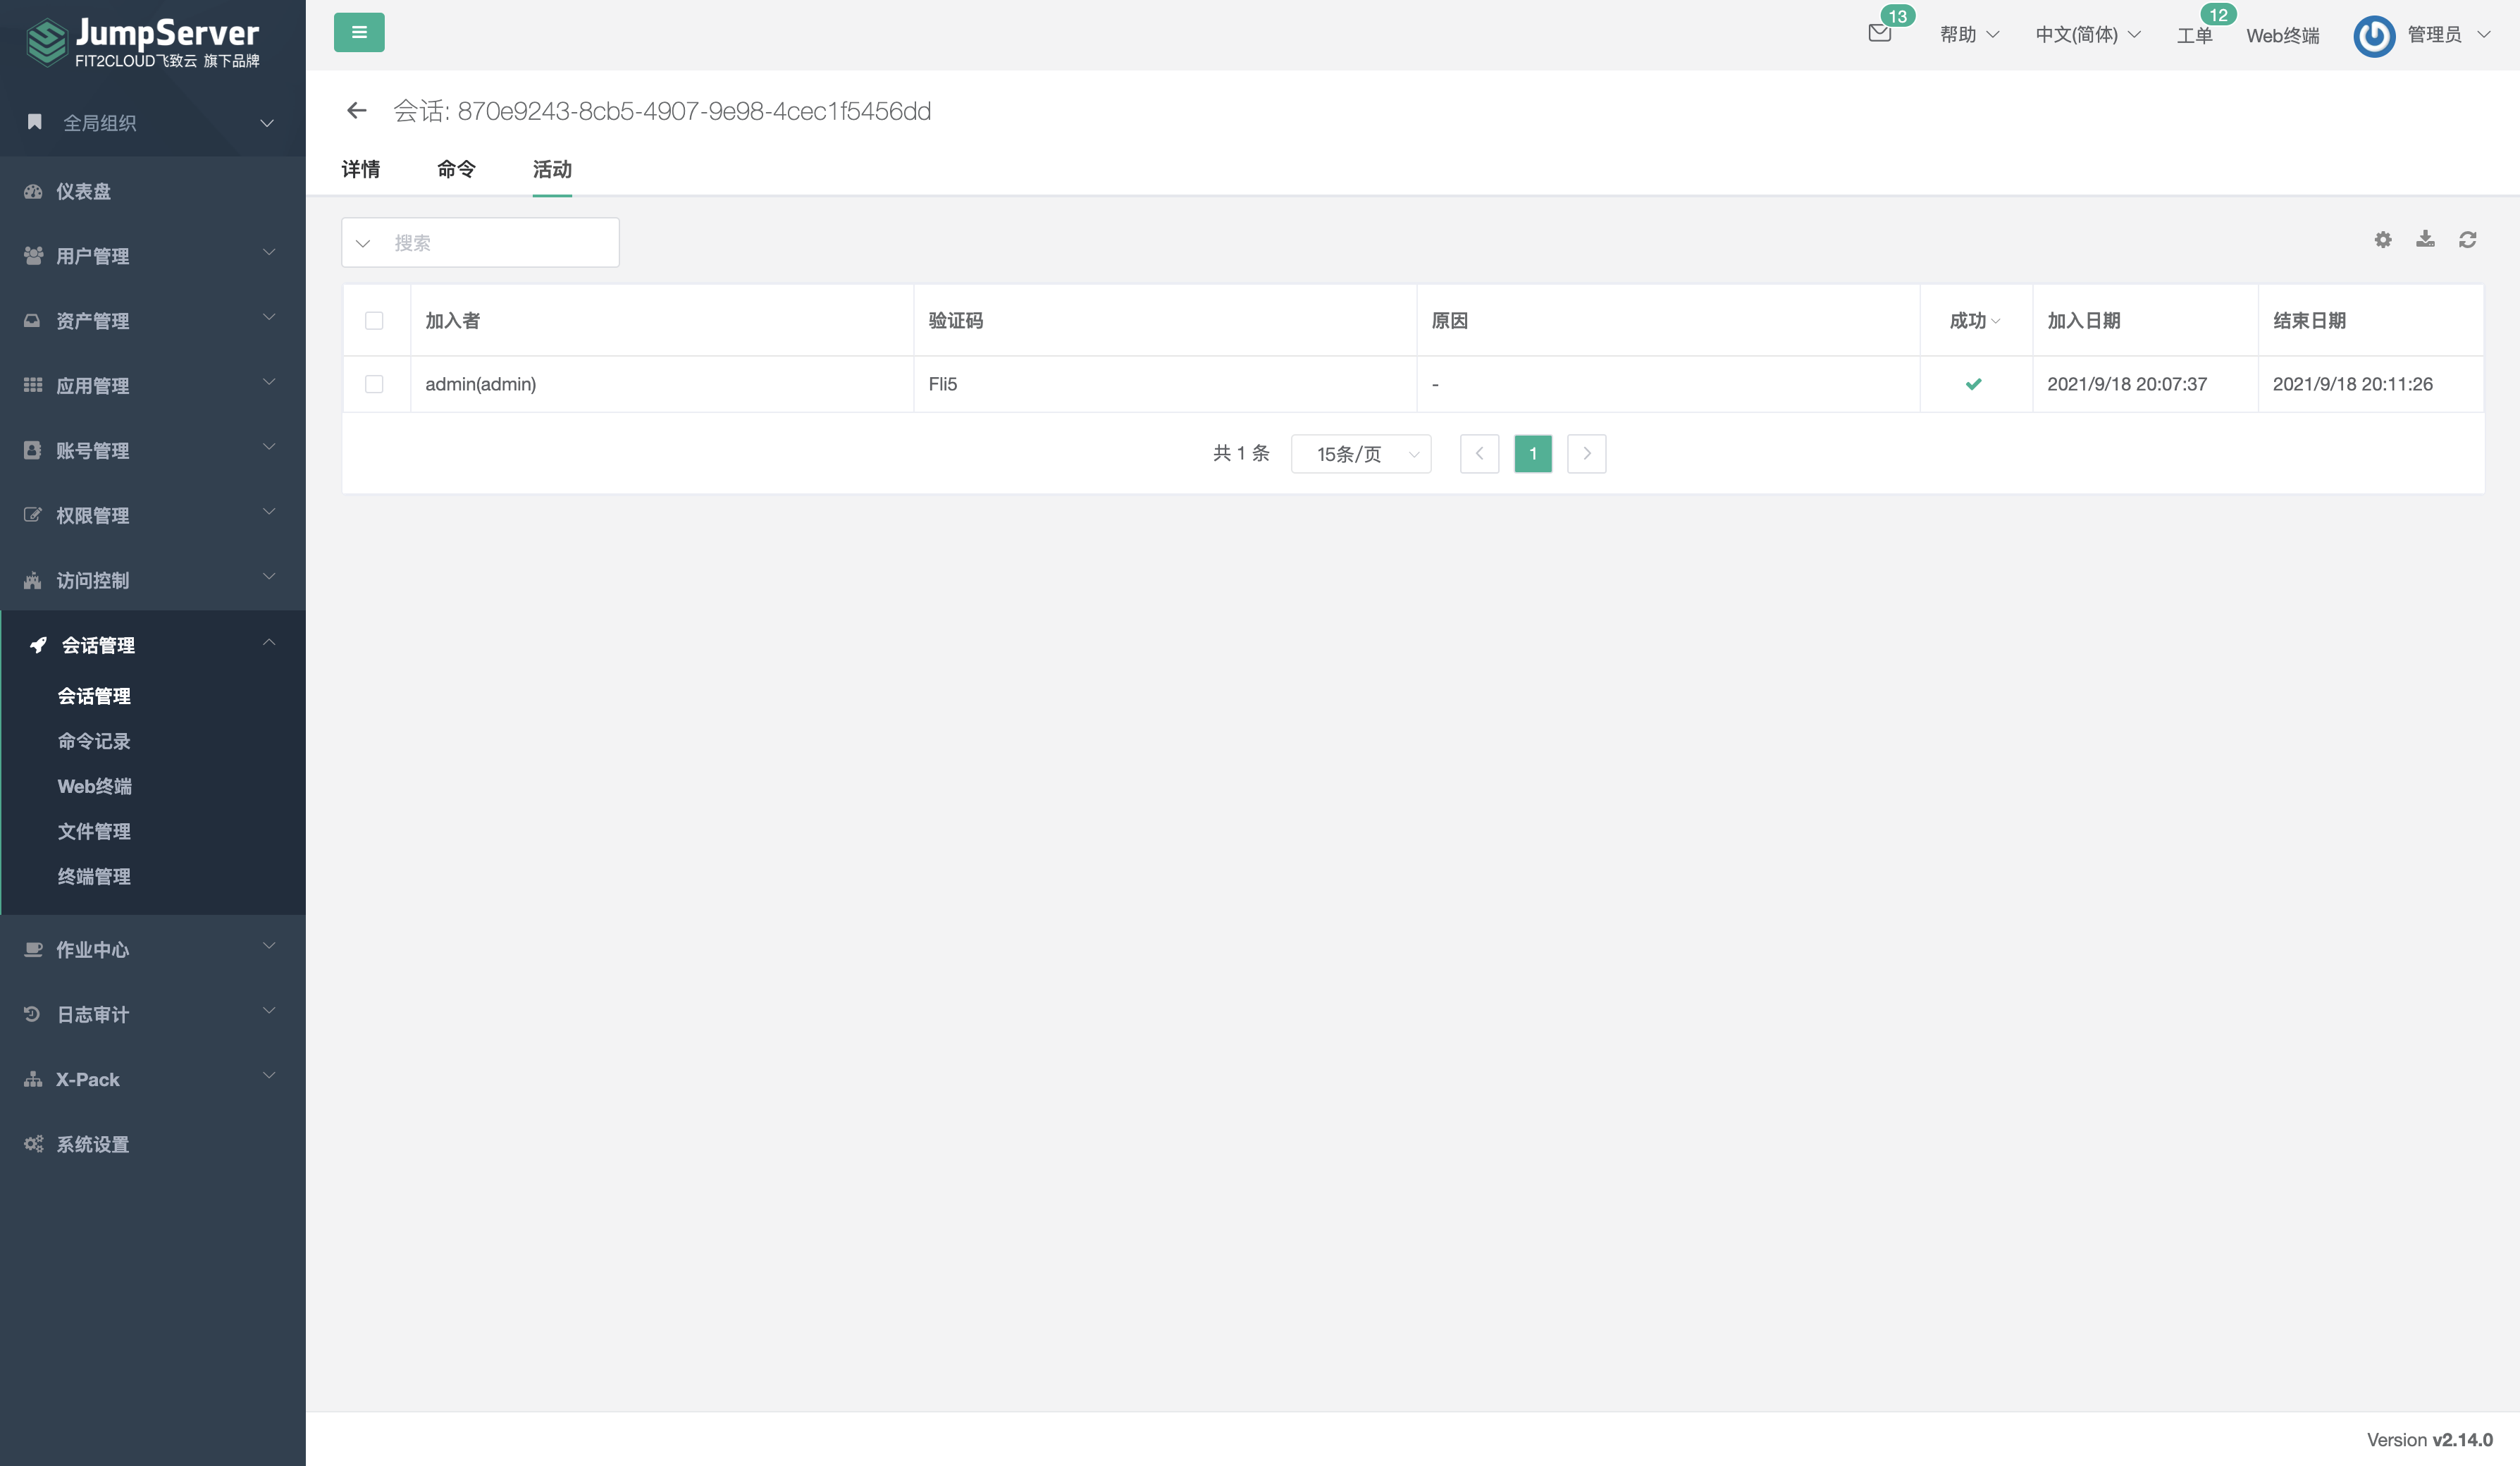Click the green success checkmark
This screenshot has width=2520, height=1466.
click(x=1973, y=384)
